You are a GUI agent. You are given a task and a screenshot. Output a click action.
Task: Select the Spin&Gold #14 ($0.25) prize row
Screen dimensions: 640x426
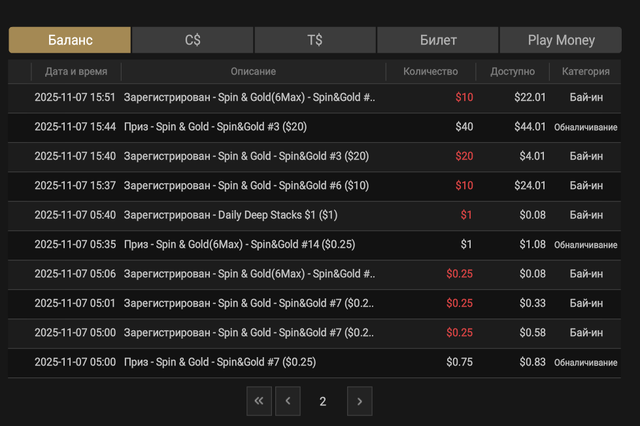click(x=314, y=245)
